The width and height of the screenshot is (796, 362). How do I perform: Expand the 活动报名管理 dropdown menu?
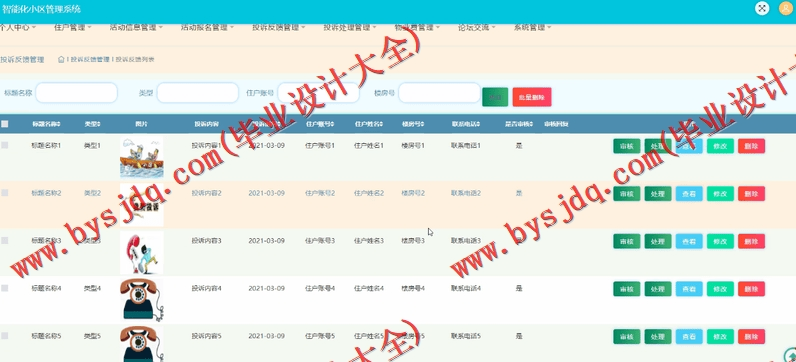tap(207, 27)
